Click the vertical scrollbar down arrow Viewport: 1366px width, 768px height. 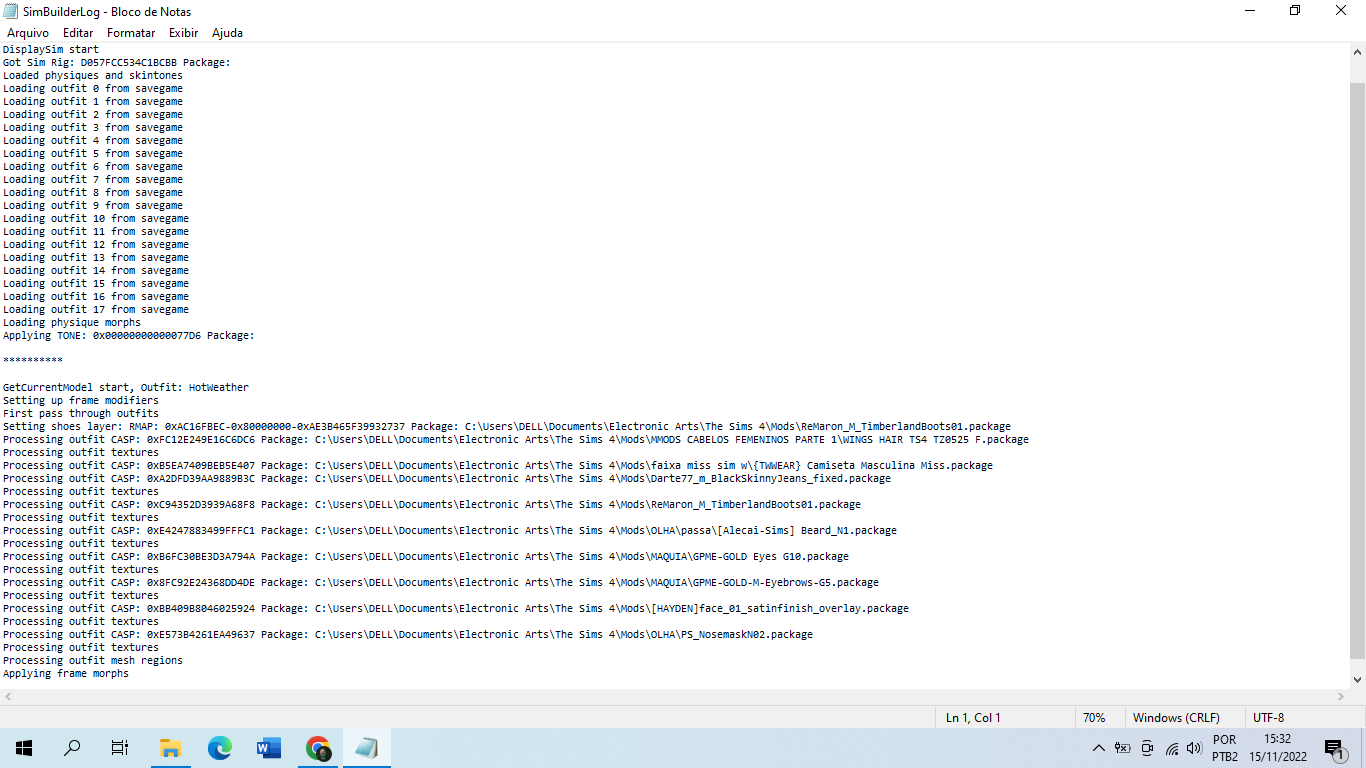click(1357, 679)
